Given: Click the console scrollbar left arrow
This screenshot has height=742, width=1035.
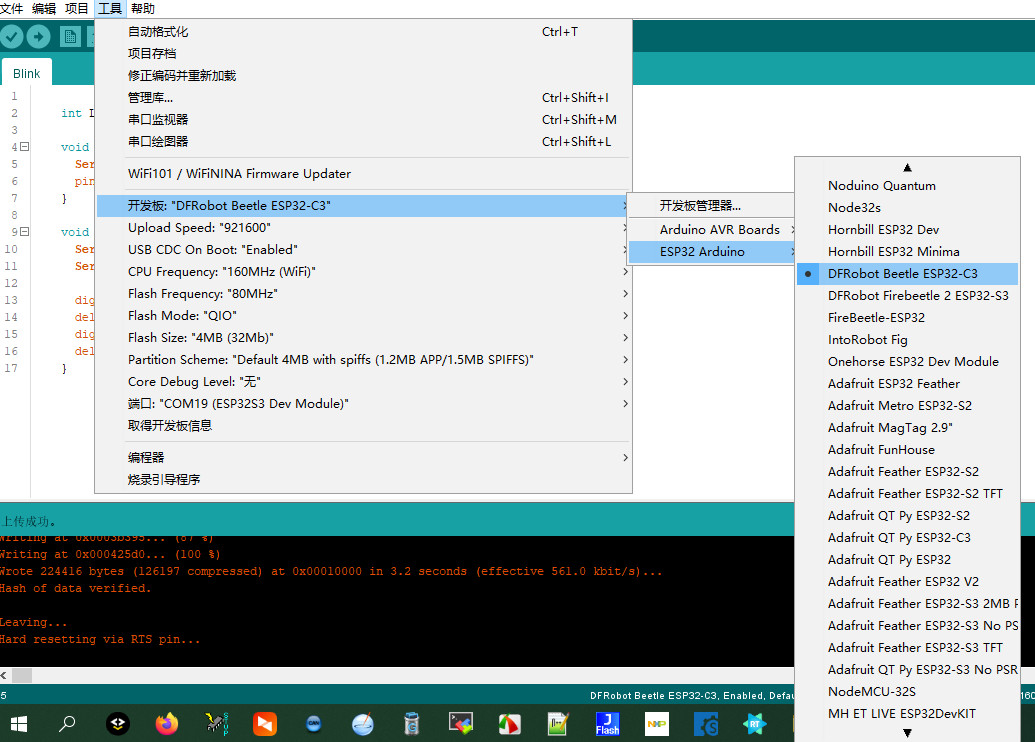Looking at the screenshot, I should click(x=5, y=675).
